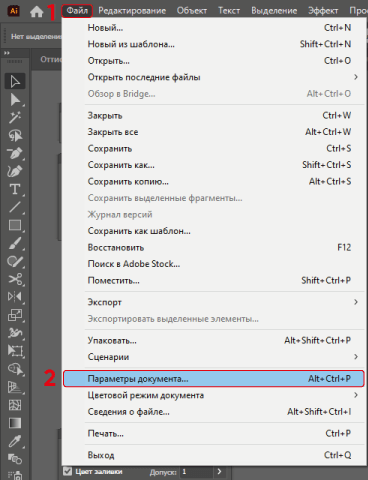The width and height of the screenshot is (368, 480).
Task: Choose the Blend tool
Action: (15, 459)
